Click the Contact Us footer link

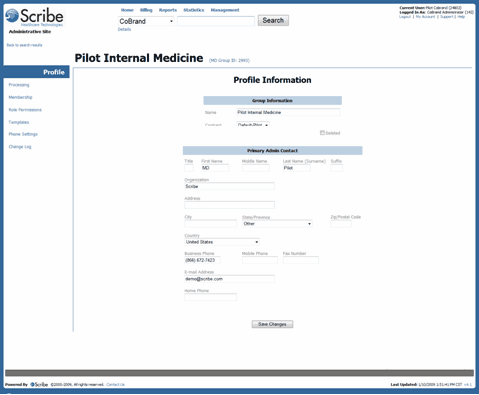pyautogui.click(x=115, y=384)
